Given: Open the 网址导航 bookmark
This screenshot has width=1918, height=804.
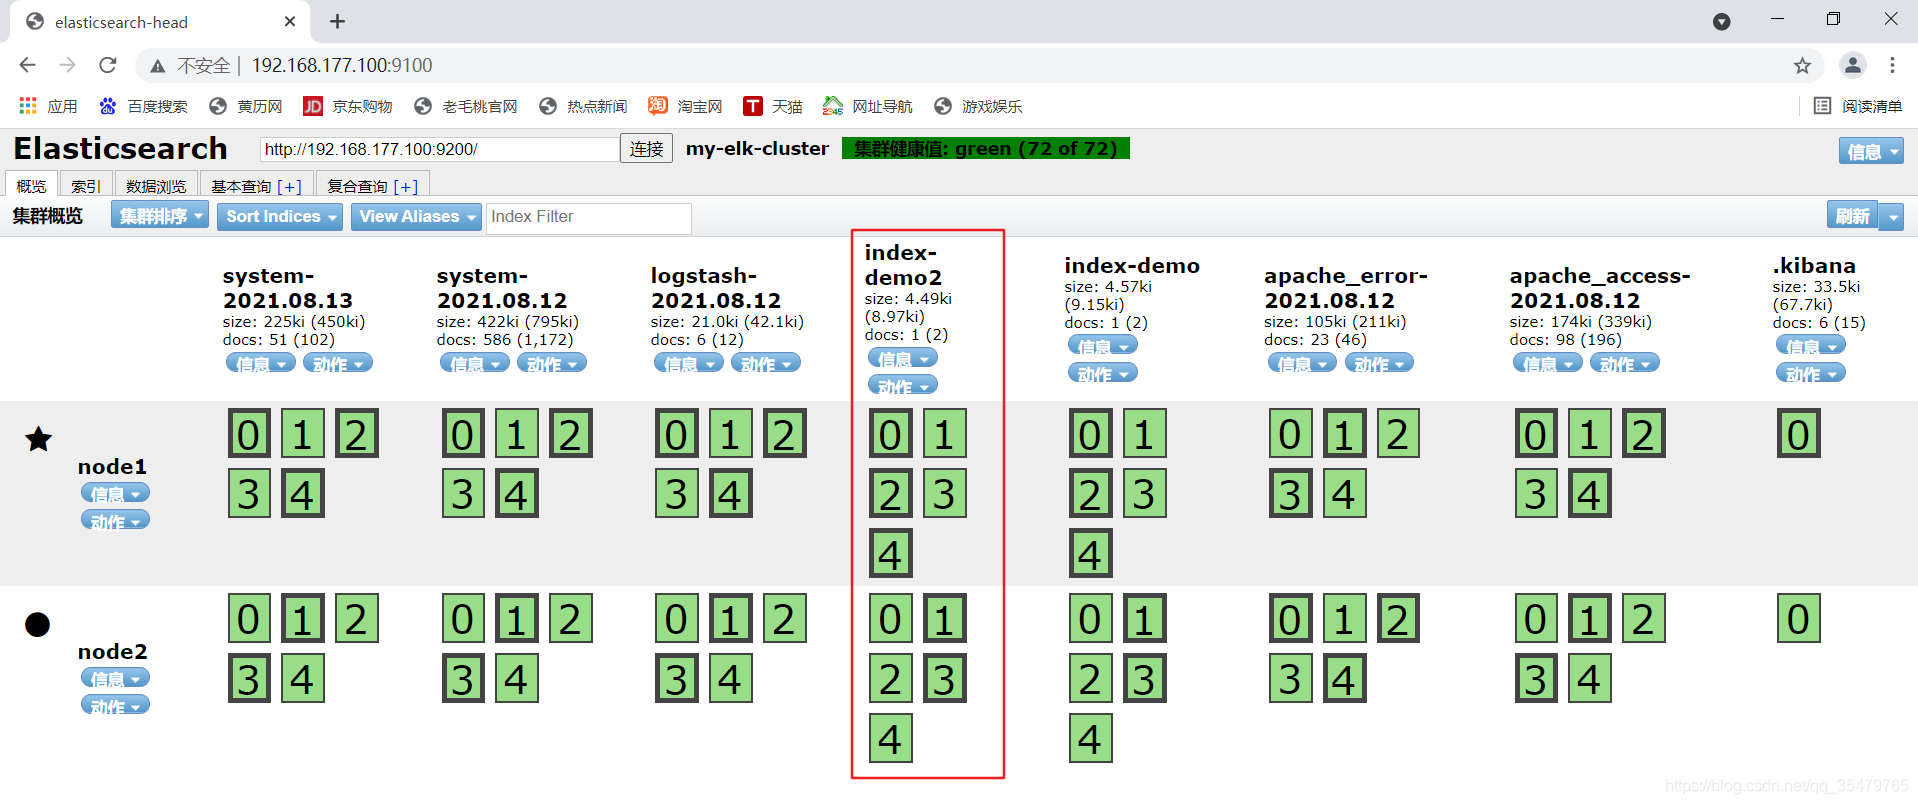Looking at the screenshot, I should (x=868, y=106).
